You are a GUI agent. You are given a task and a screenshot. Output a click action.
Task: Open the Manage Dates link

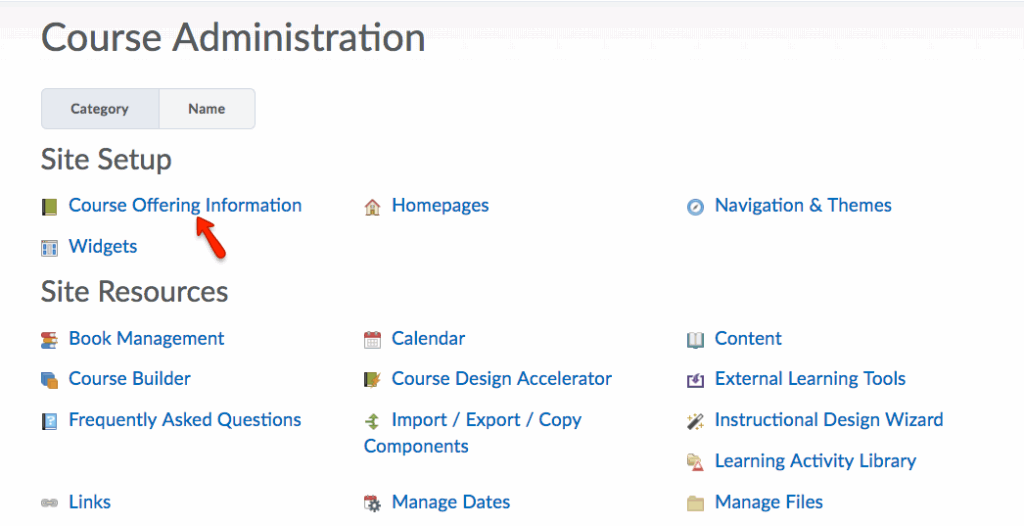pos(451,502)
